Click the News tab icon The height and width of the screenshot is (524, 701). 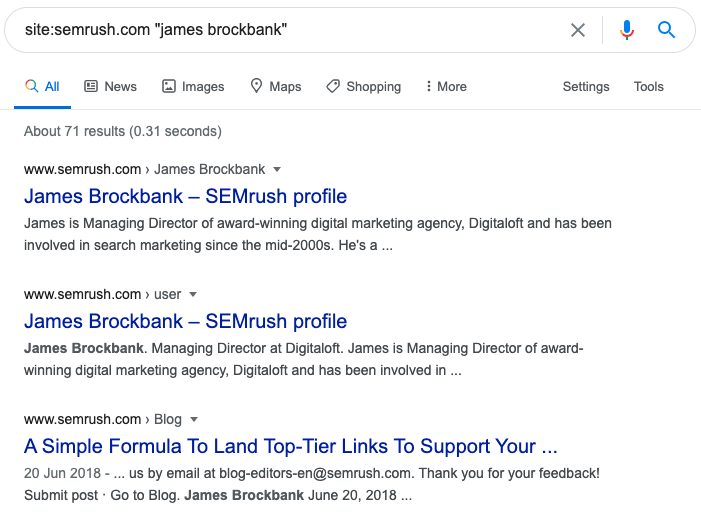tap(91, 87)
